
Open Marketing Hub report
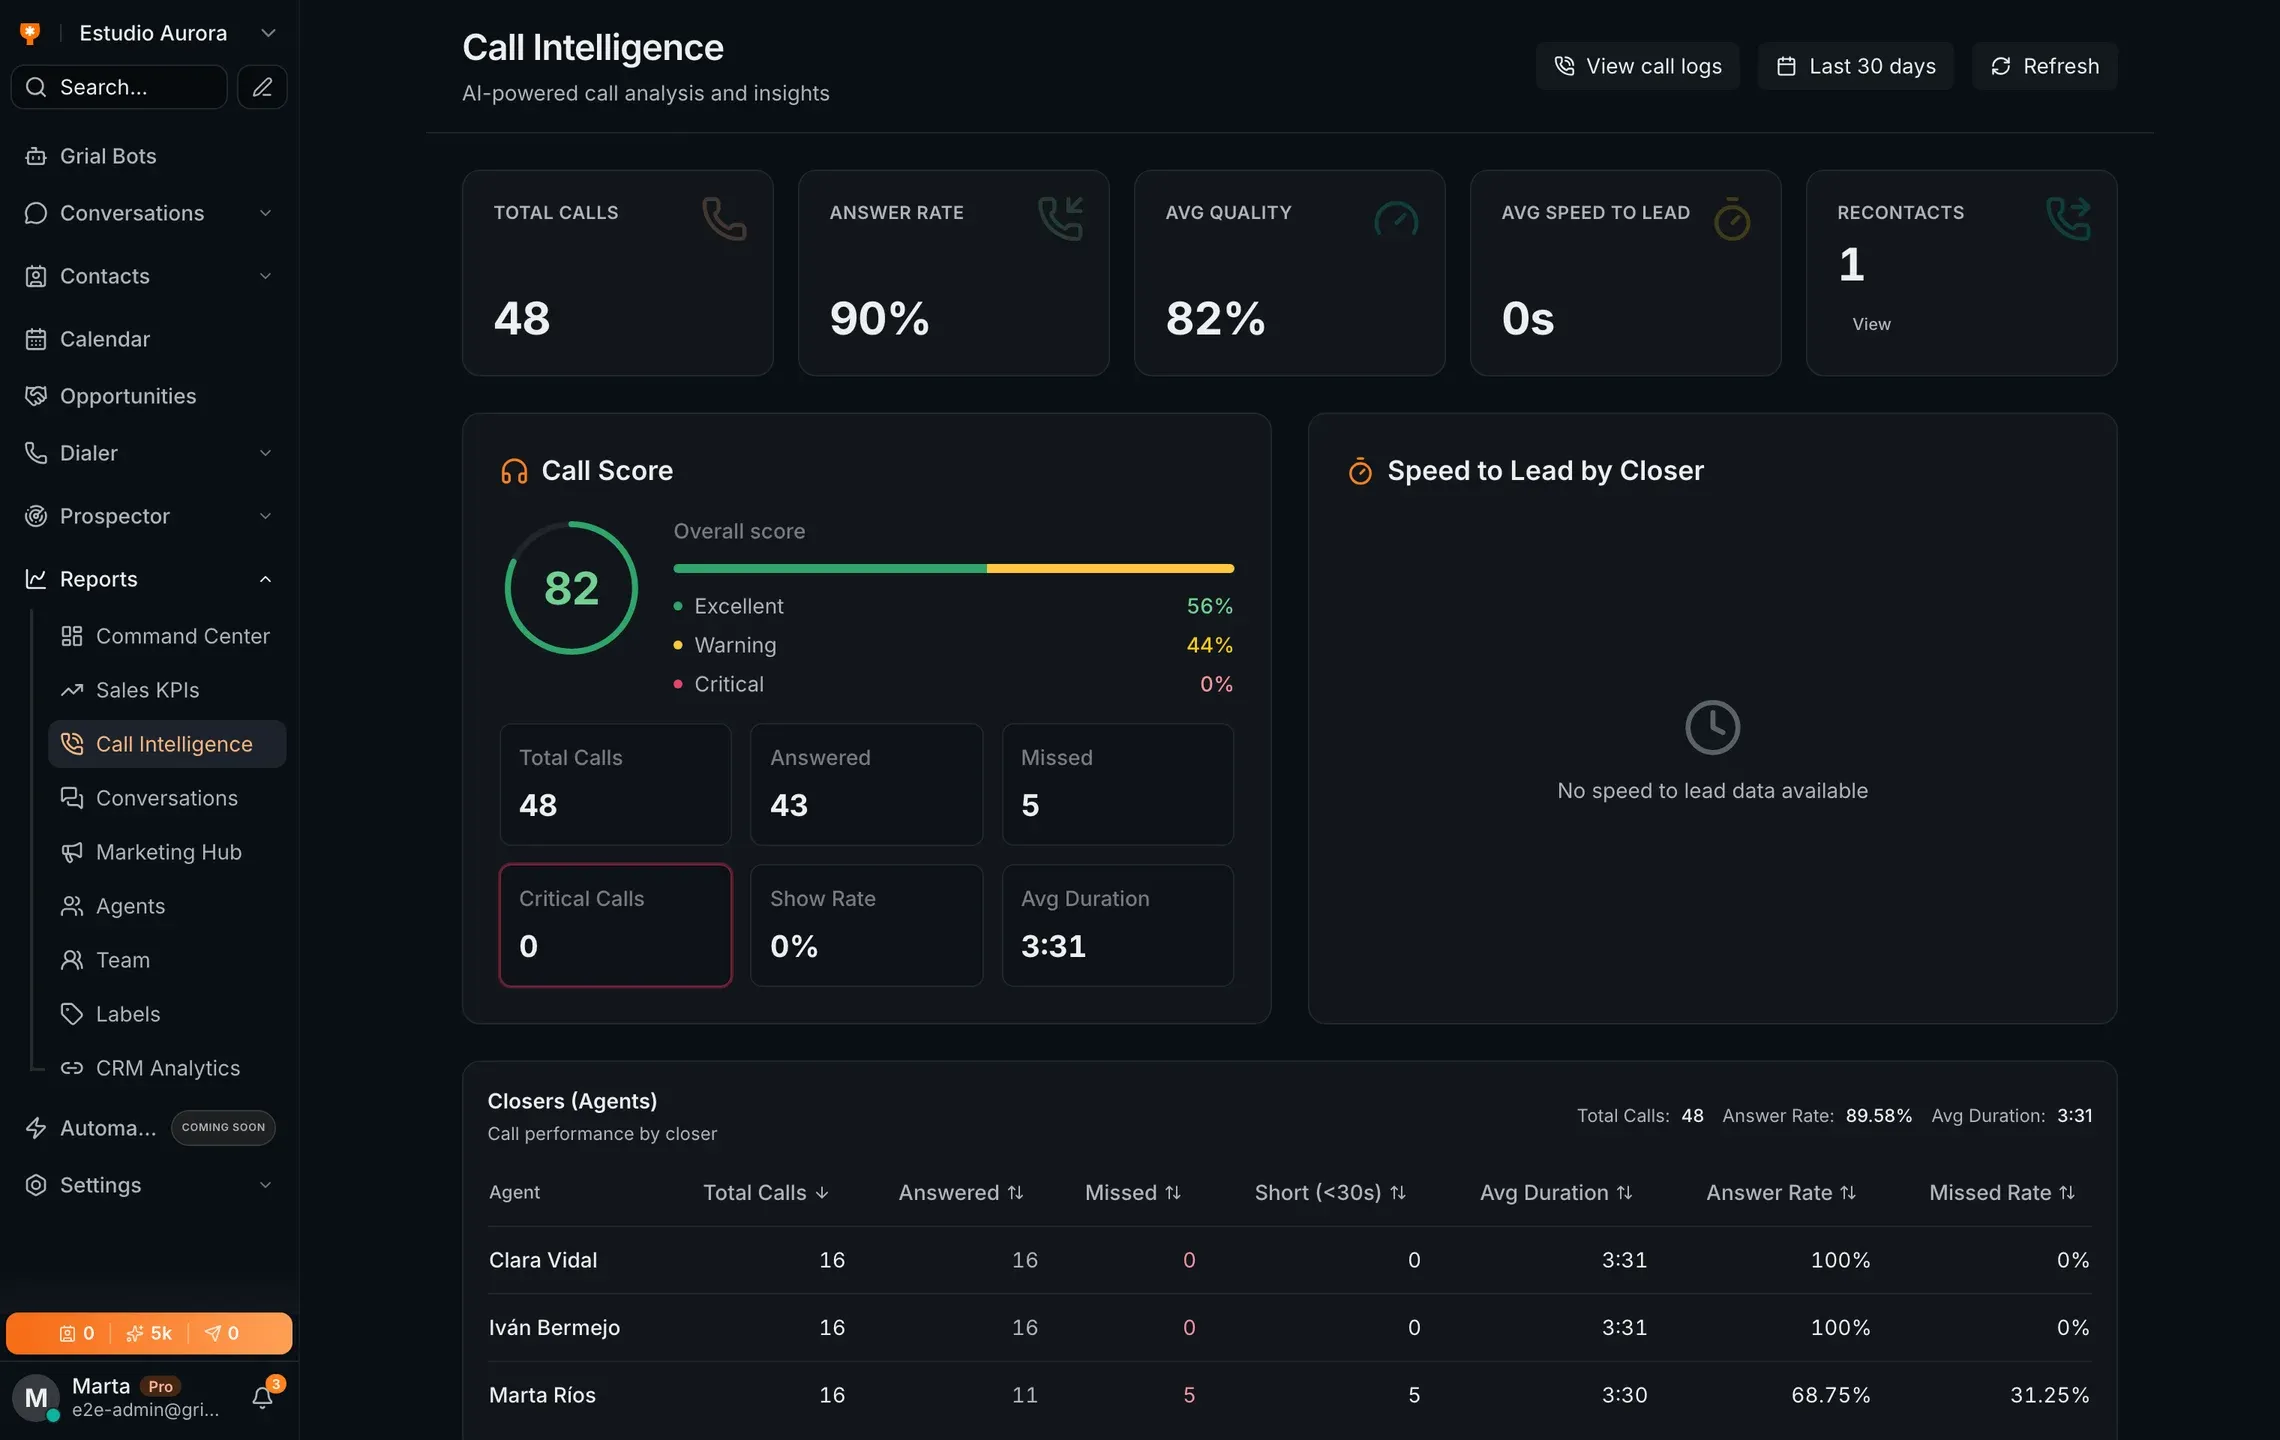(x=167, y=852)
